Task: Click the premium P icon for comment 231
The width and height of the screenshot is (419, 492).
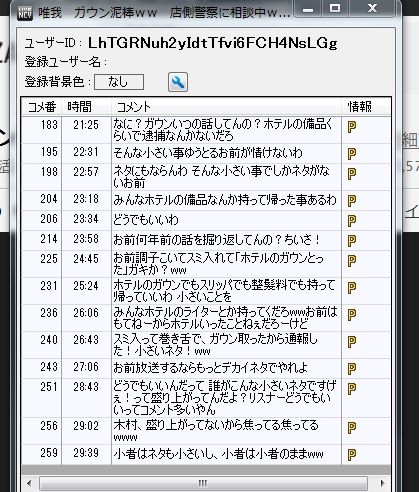Action: click(x=352, y=287)
